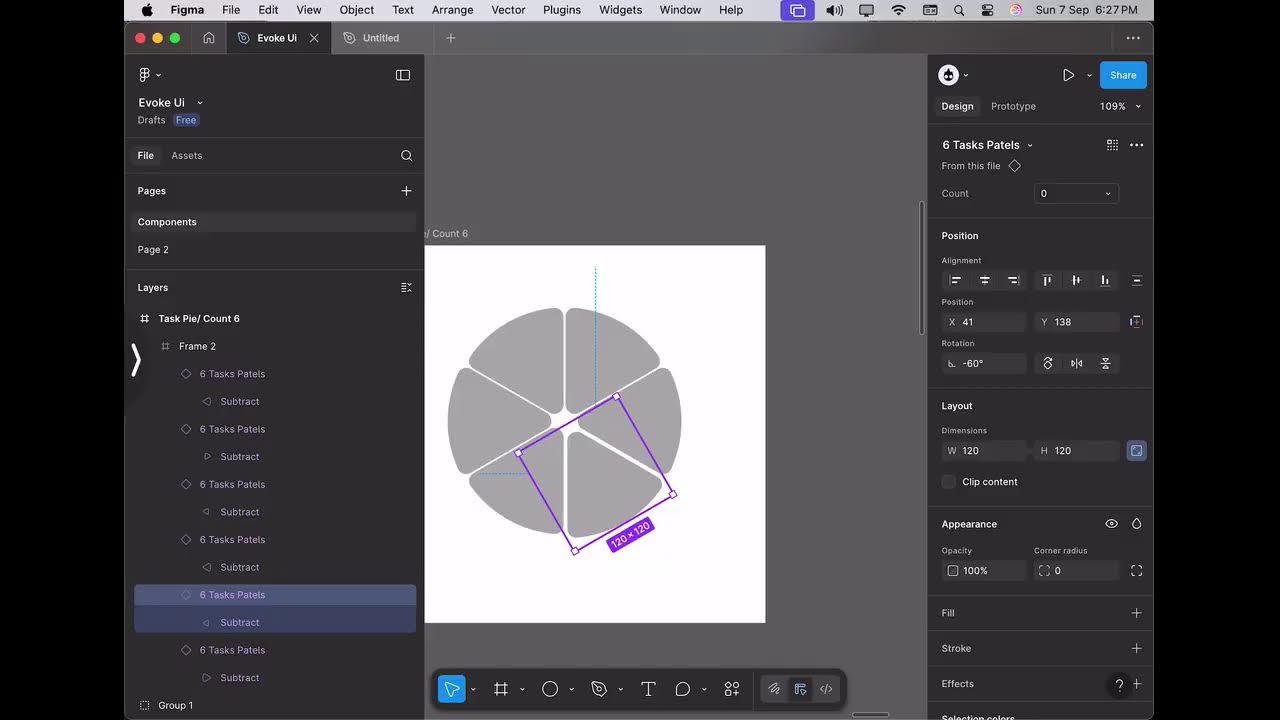This screenshot has height=720, width=1280.
Task: Switch to Dev Mode code icon
Action: click(x=826, y=689)
